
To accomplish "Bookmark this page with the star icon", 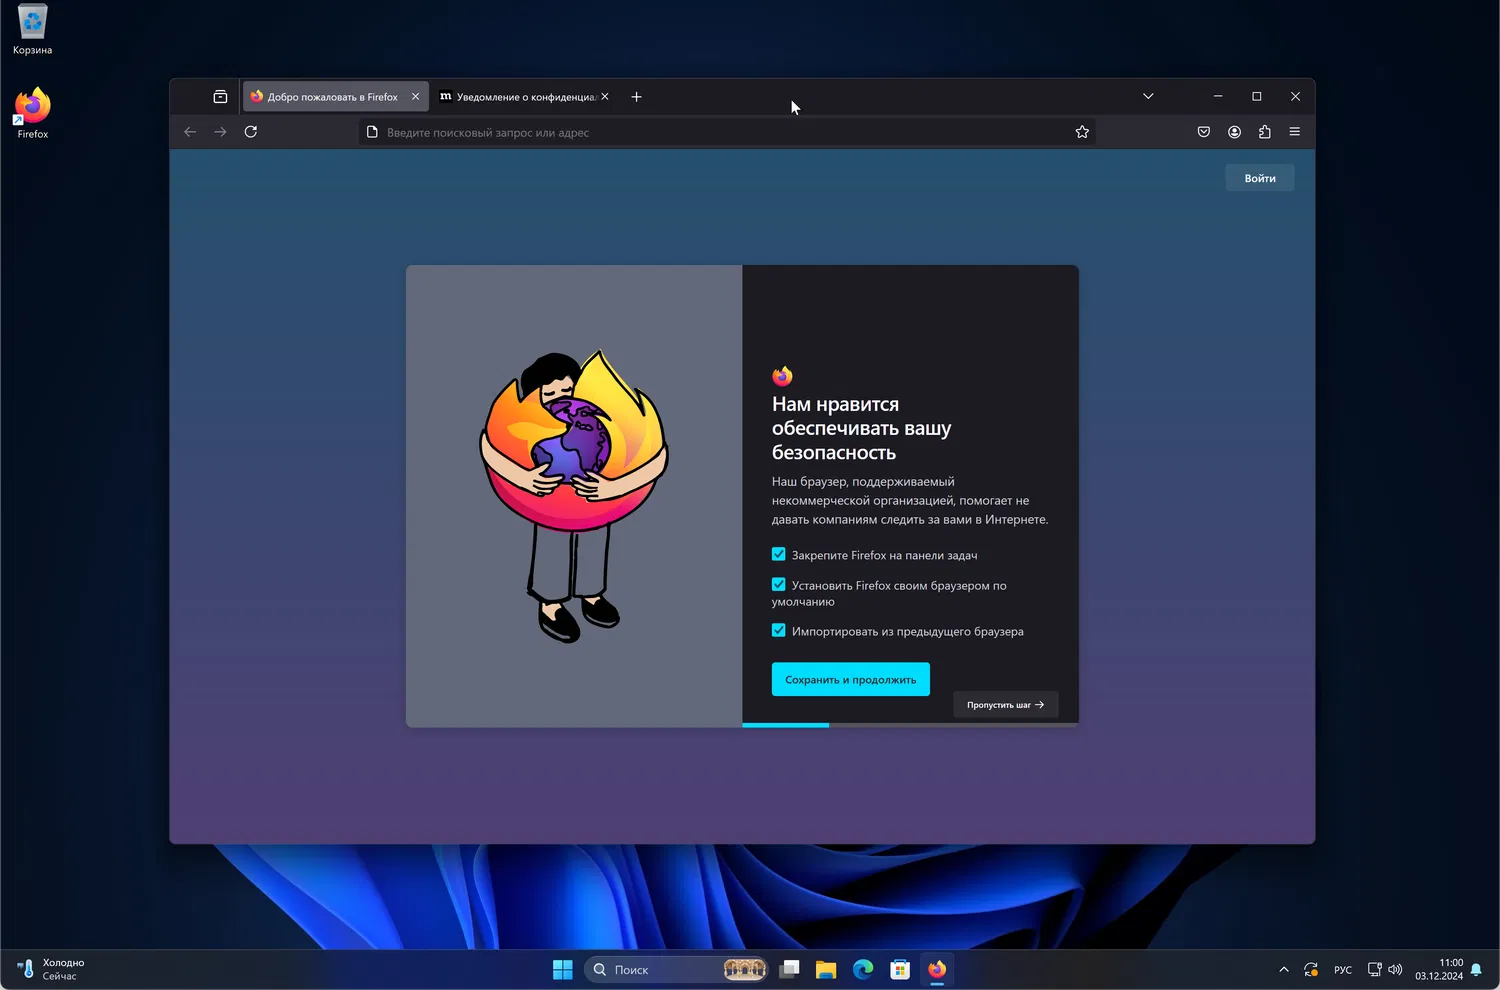I will coord(1082,132).
